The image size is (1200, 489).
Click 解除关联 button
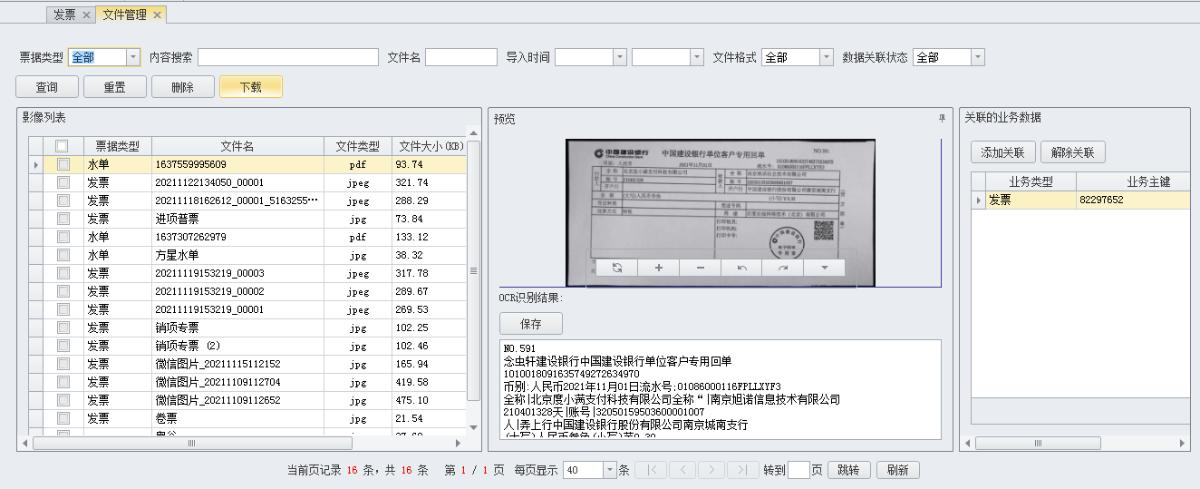[1073, 153]
